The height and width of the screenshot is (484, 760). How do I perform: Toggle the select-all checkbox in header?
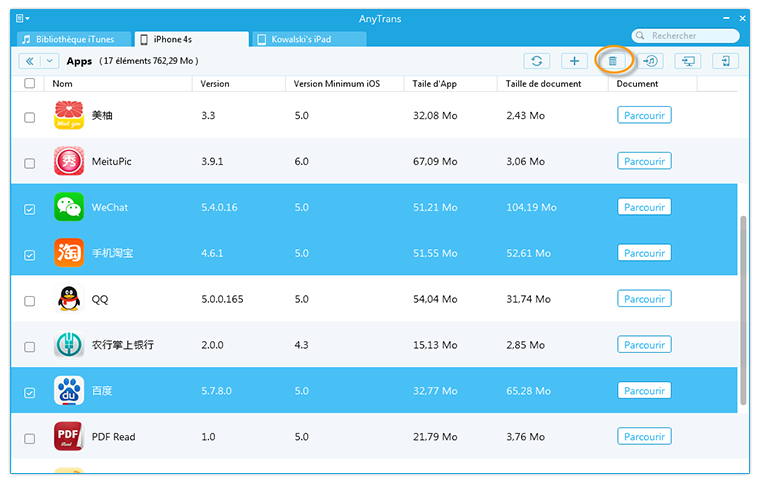tap(30, 83)
